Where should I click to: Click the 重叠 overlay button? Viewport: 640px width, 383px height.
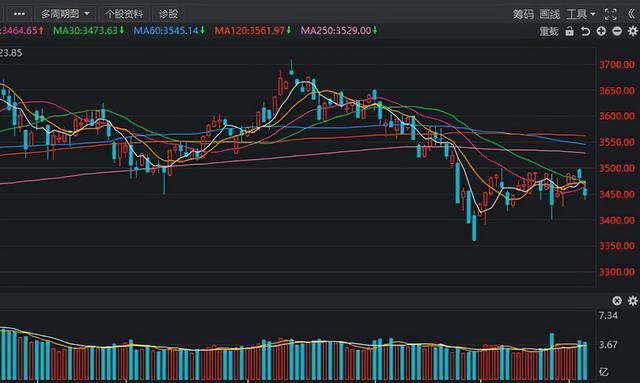tap(549, 31)
